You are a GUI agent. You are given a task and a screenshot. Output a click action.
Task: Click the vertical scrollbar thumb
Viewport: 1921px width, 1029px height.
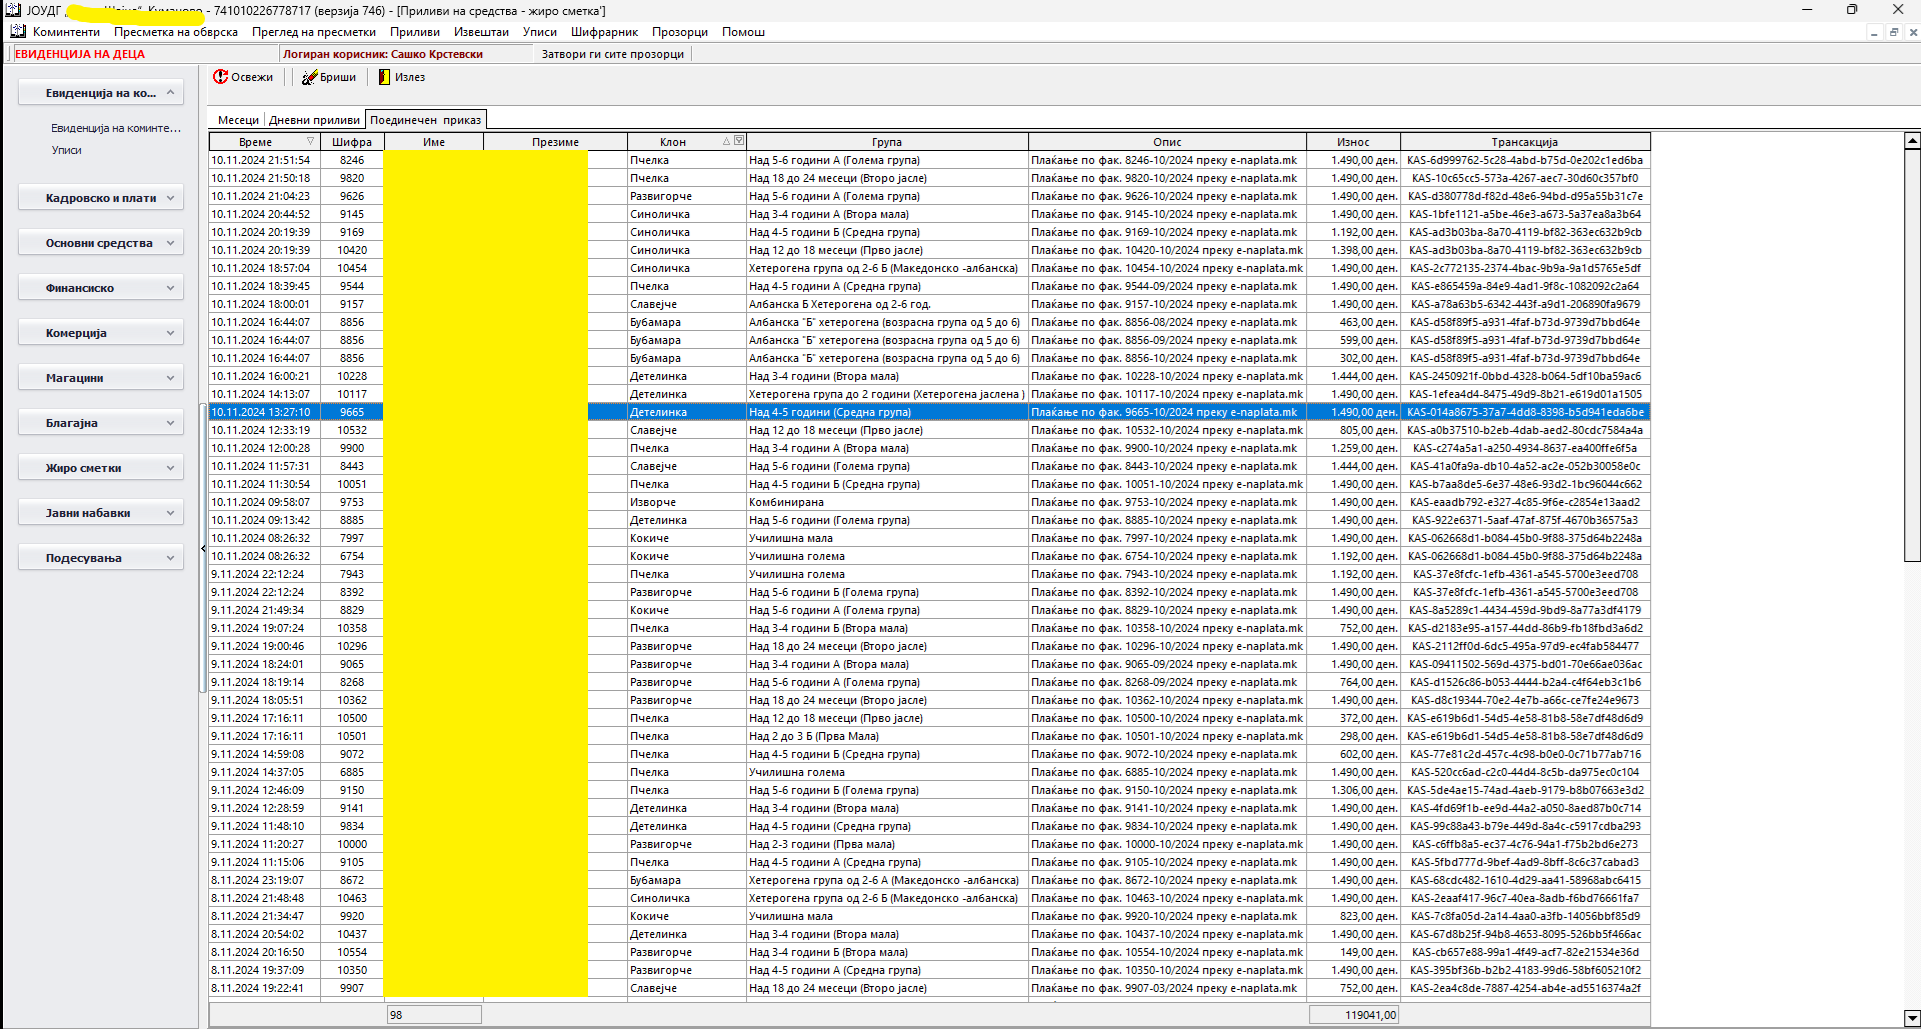tap(1912, 355)
